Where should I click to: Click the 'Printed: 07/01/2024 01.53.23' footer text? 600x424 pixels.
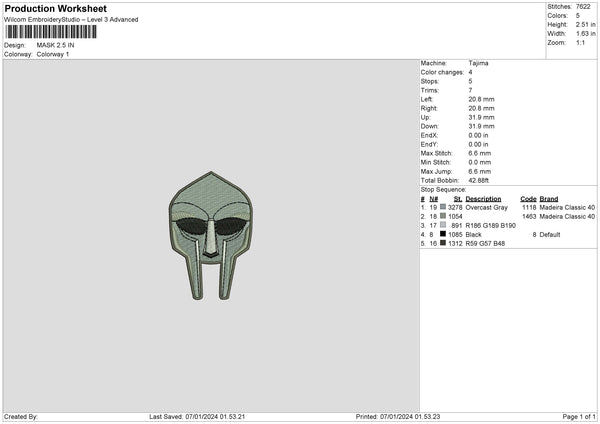coord(398,417)
